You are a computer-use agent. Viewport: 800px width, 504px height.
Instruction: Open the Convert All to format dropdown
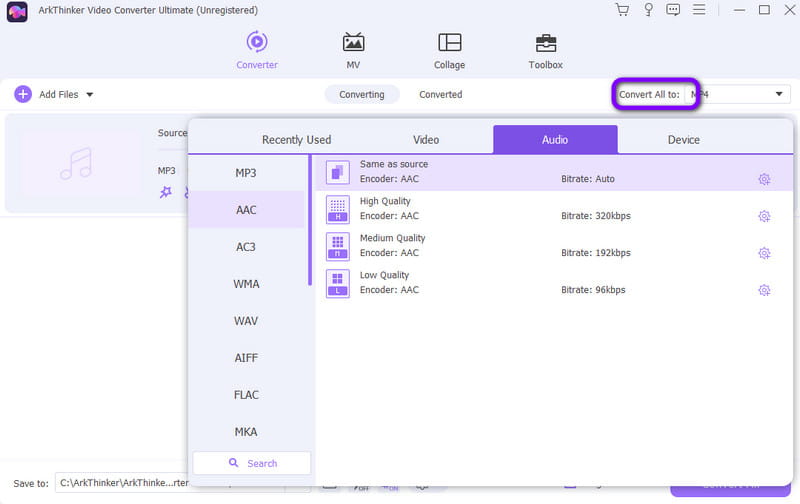point(738,94)
